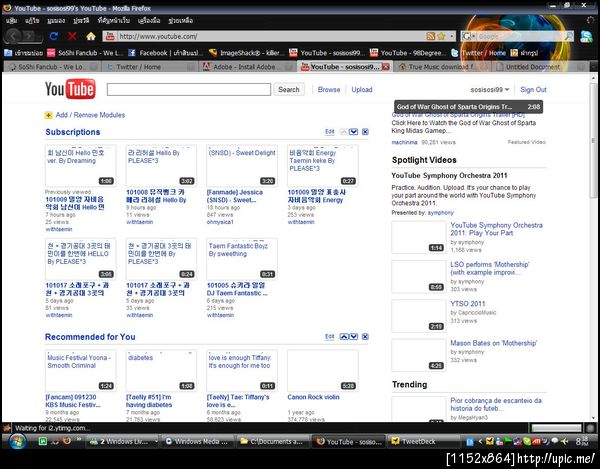Image resolution: width=600 pixels, height=469 pixels.
Task: Switch to the Adobe - Install Adobe tab
Action: tap(249, 67)
